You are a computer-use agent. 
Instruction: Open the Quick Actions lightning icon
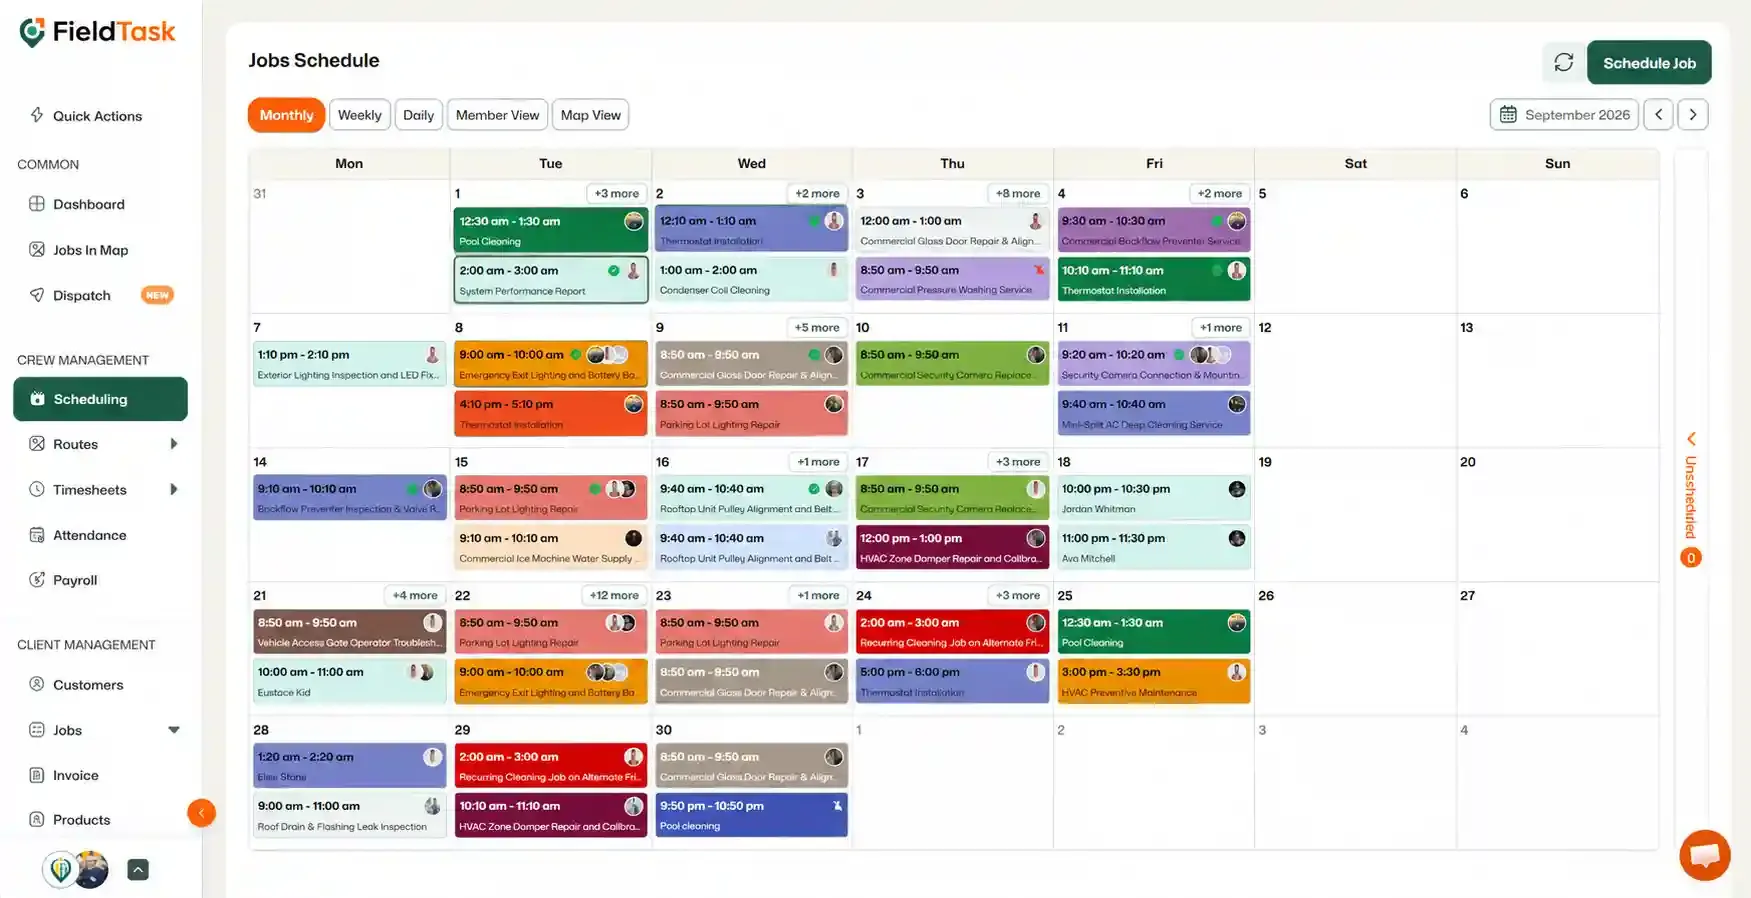pos(37,115)
